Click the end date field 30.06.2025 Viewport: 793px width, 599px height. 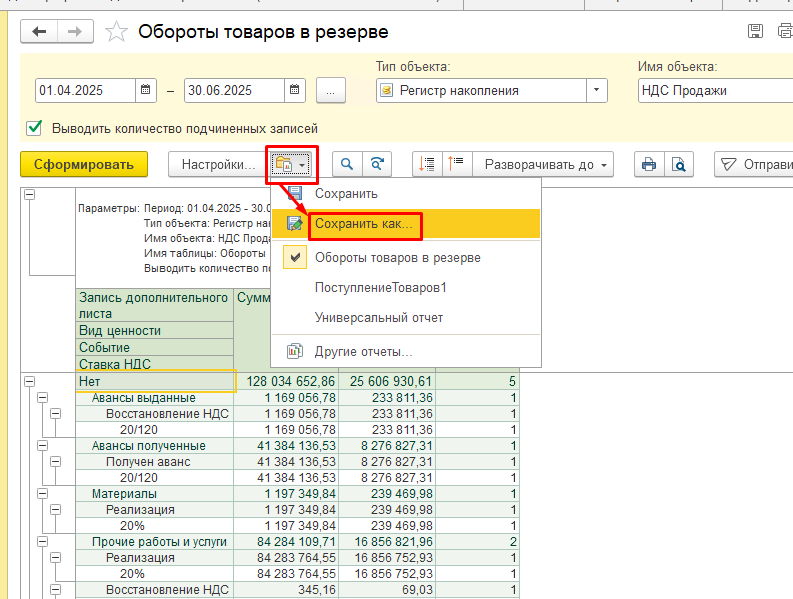point(234,90)
